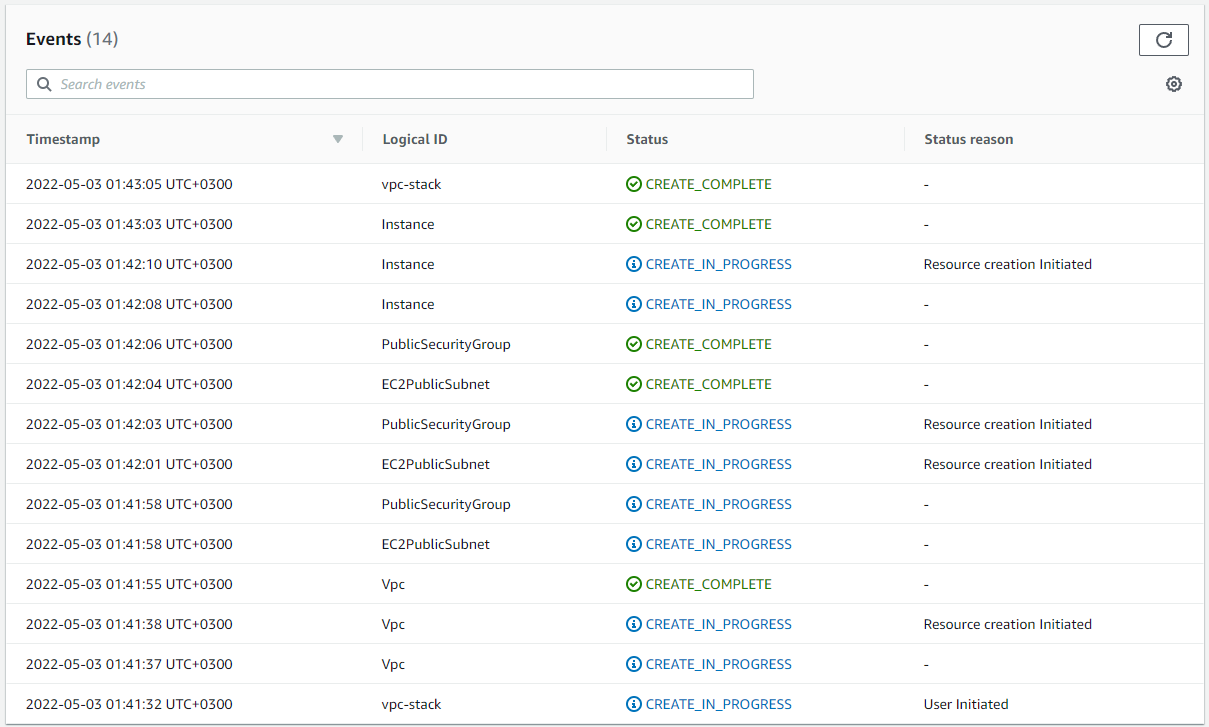The width and height of the screenshot is (1209, 727).
Task: Select CREATE_IN_PROGRESS status at 01:42:10
Action: click(719, 264)
